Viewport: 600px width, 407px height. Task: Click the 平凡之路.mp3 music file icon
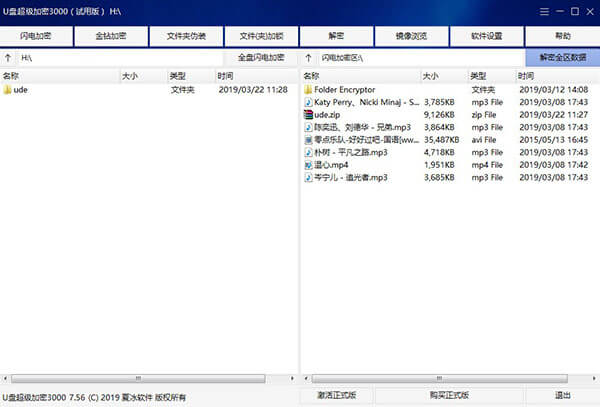[x=308, y=152]
